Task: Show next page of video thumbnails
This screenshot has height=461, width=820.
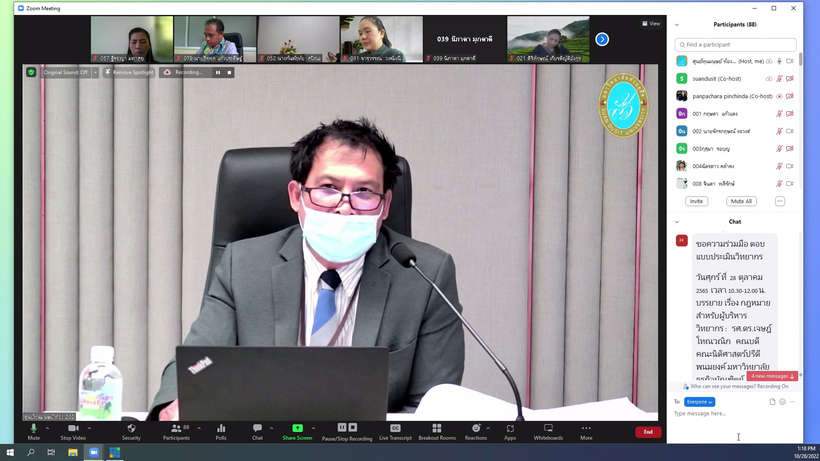Action: coord(602,39)
